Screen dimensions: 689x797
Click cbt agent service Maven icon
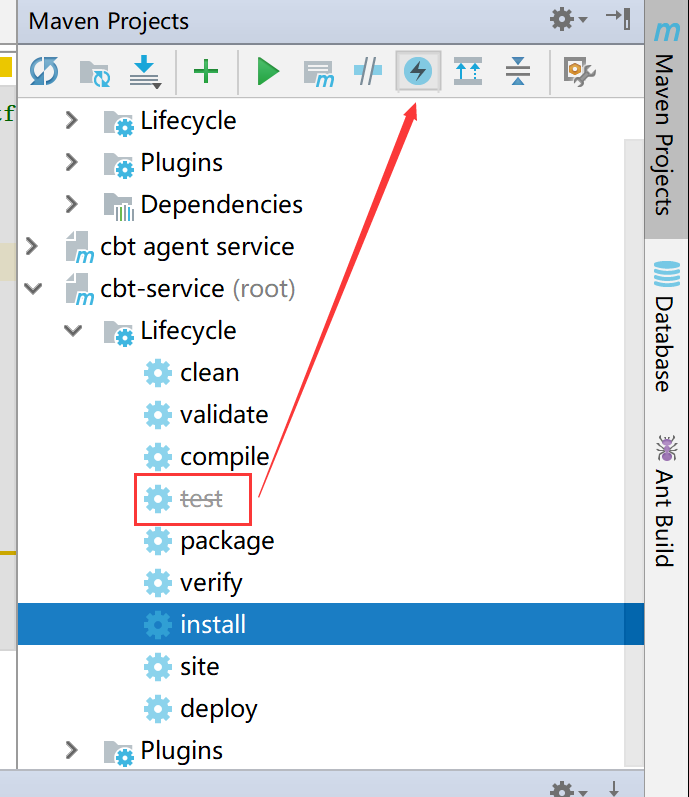(80, 248)
